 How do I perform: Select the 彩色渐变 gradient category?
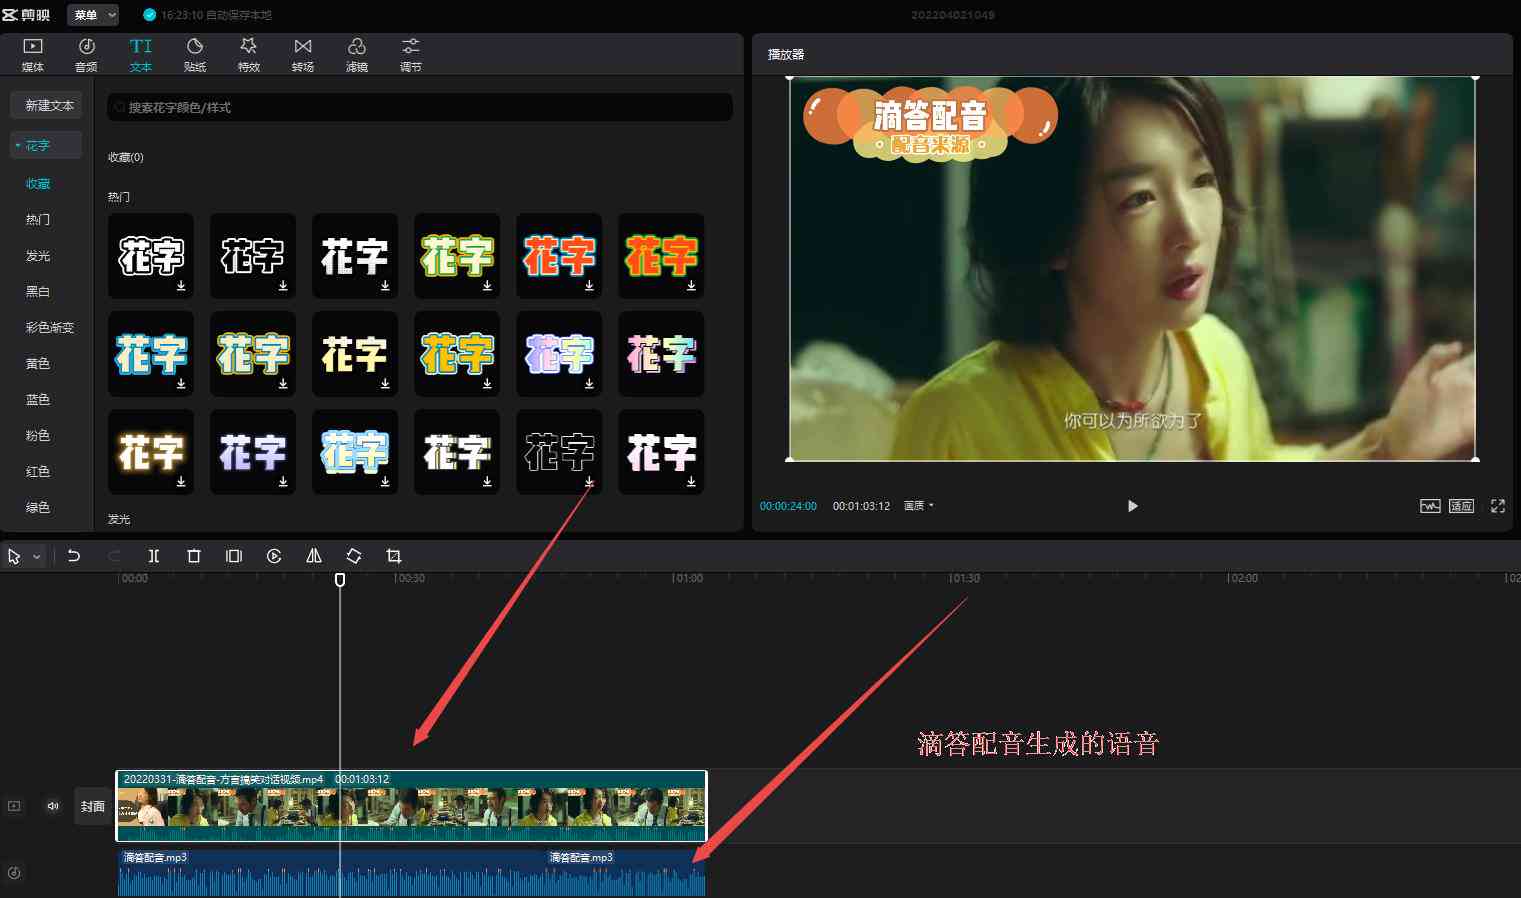click(50, 328)
